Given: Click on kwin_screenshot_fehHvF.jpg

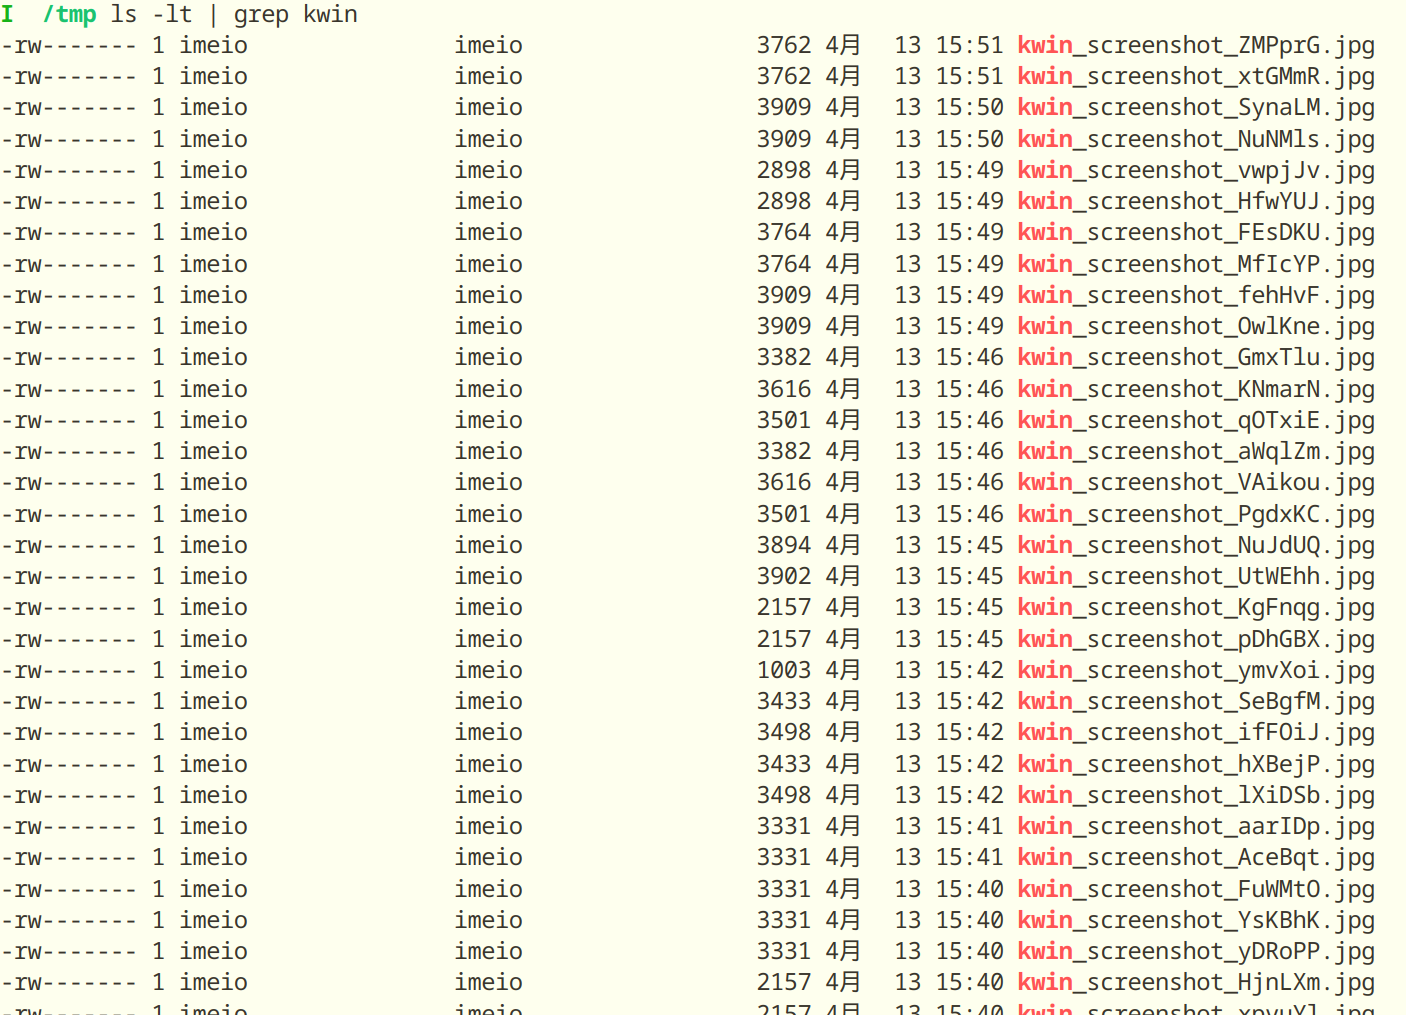Looking at the screenshot, I should (1196, 296).
